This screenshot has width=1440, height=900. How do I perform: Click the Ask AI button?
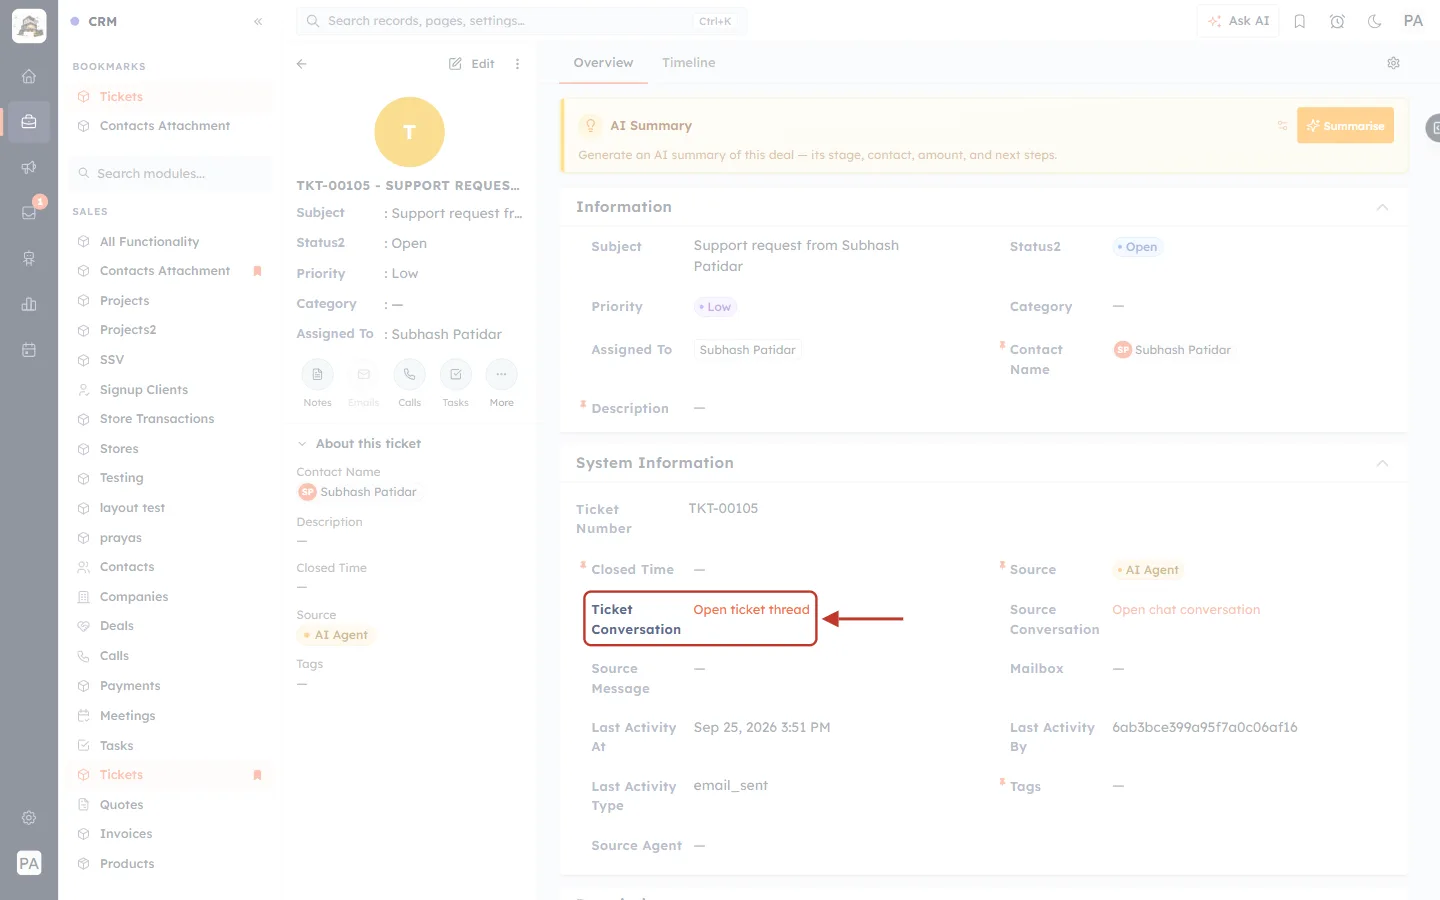pyautogui.click(x=1238, y=21)
